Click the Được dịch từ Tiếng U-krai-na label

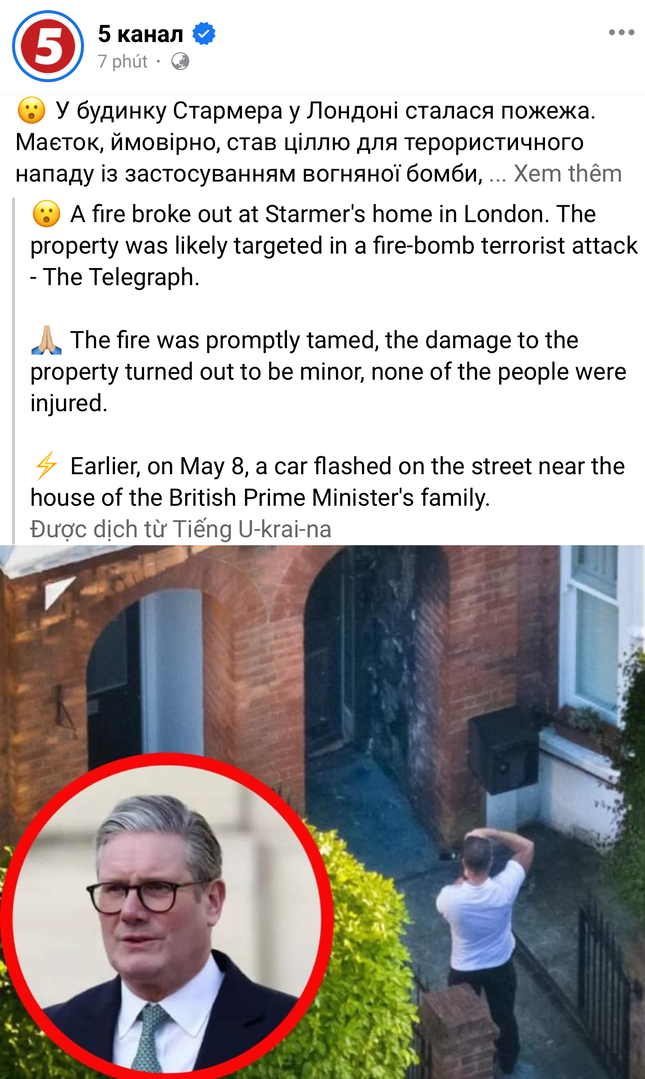point(181,529)
